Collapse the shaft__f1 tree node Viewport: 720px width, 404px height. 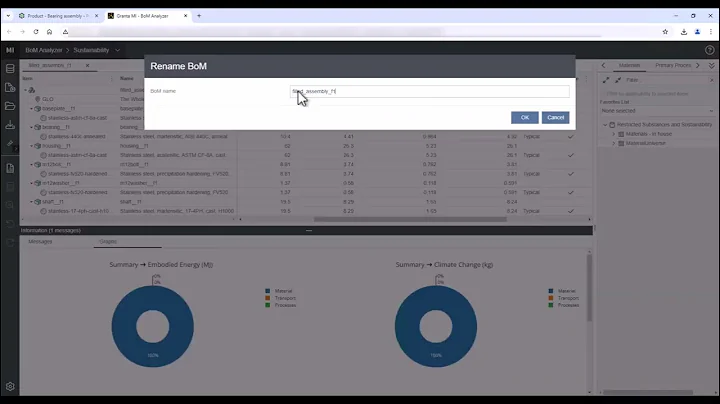[x=32, y=202]
